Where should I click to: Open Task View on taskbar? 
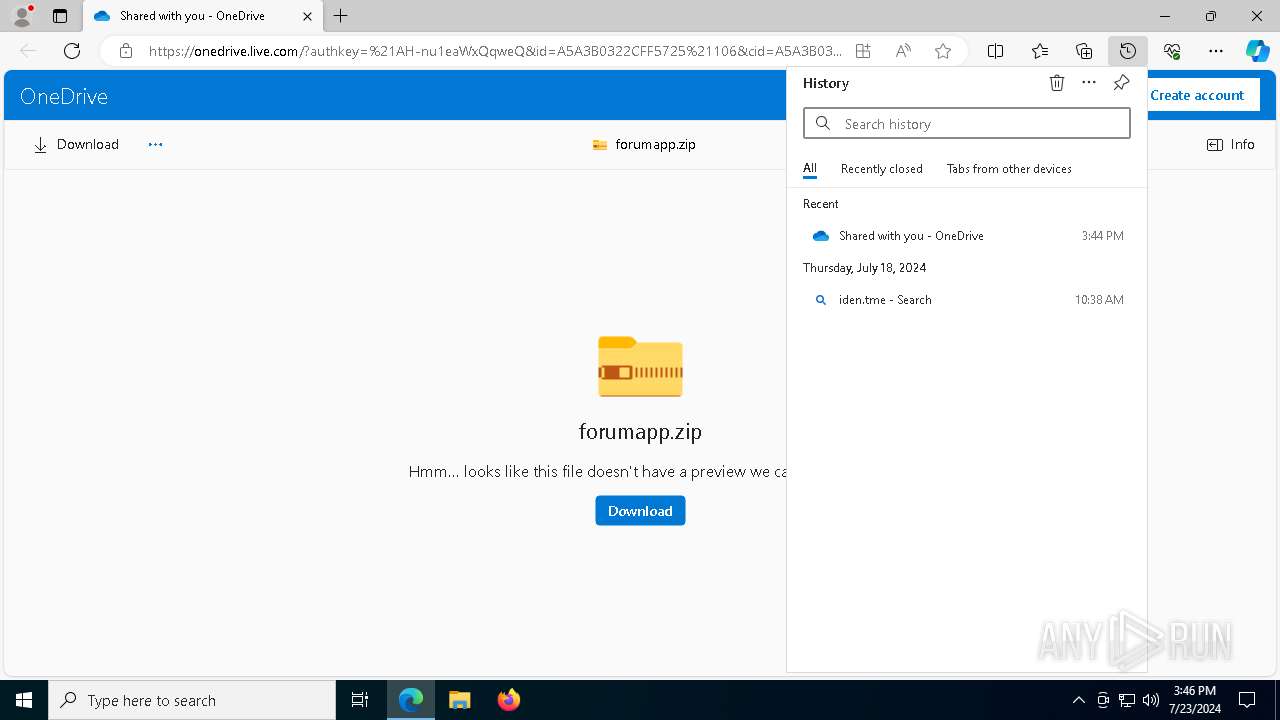[x=360, y=700]
